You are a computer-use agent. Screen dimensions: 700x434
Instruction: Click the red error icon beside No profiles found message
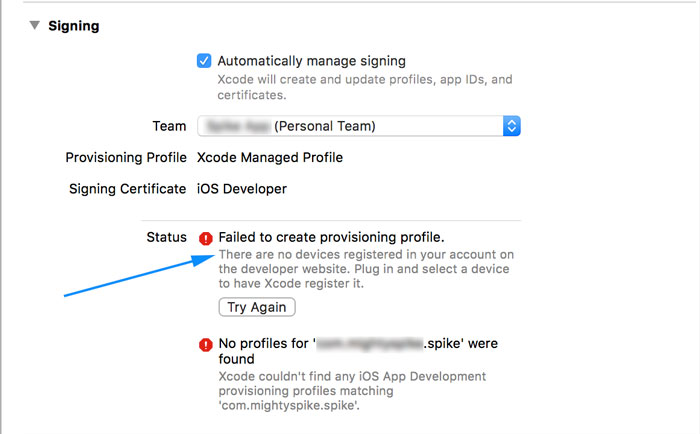point(205,345)
